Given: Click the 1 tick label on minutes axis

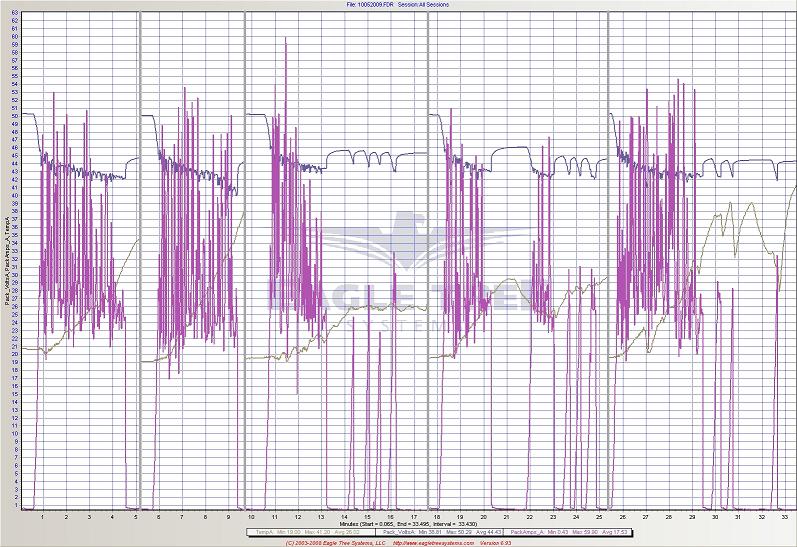Looking at the screenshot, I should coord(43,516).
